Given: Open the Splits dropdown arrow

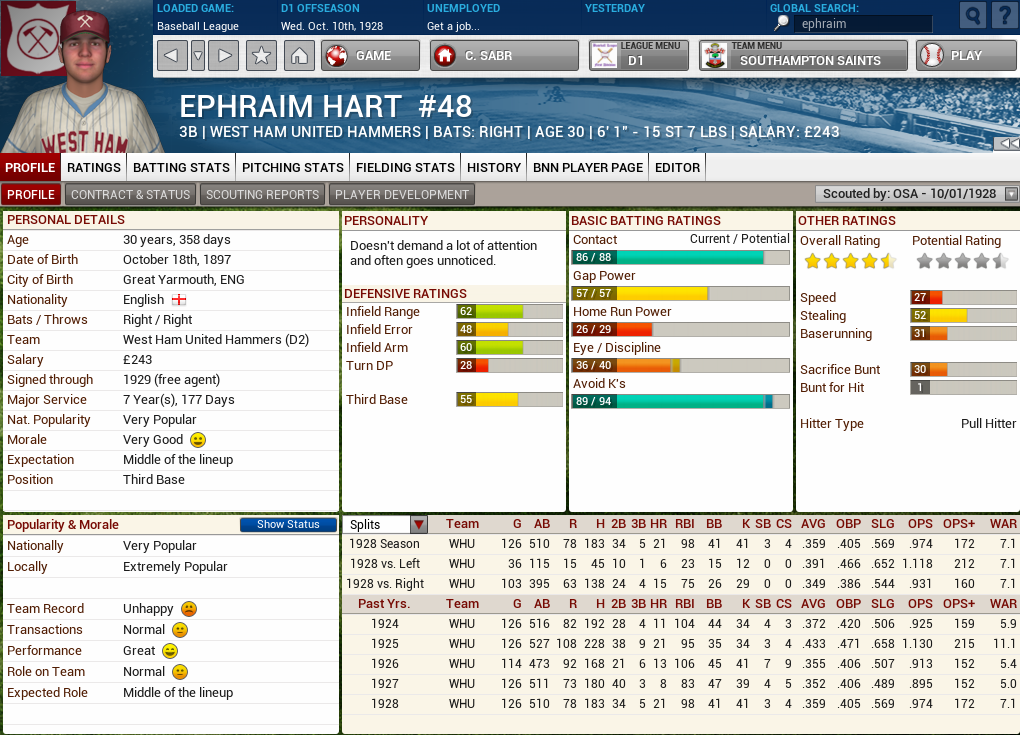Looking at the screenshot, I should click(x=418, y=524).
